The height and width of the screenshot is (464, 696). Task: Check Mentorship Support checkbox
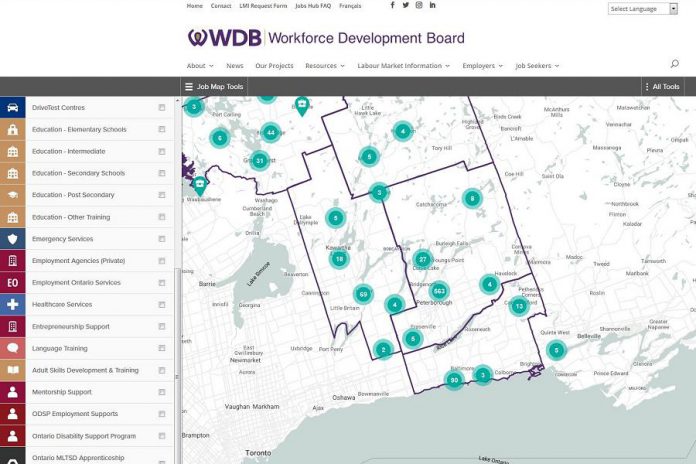162,392
